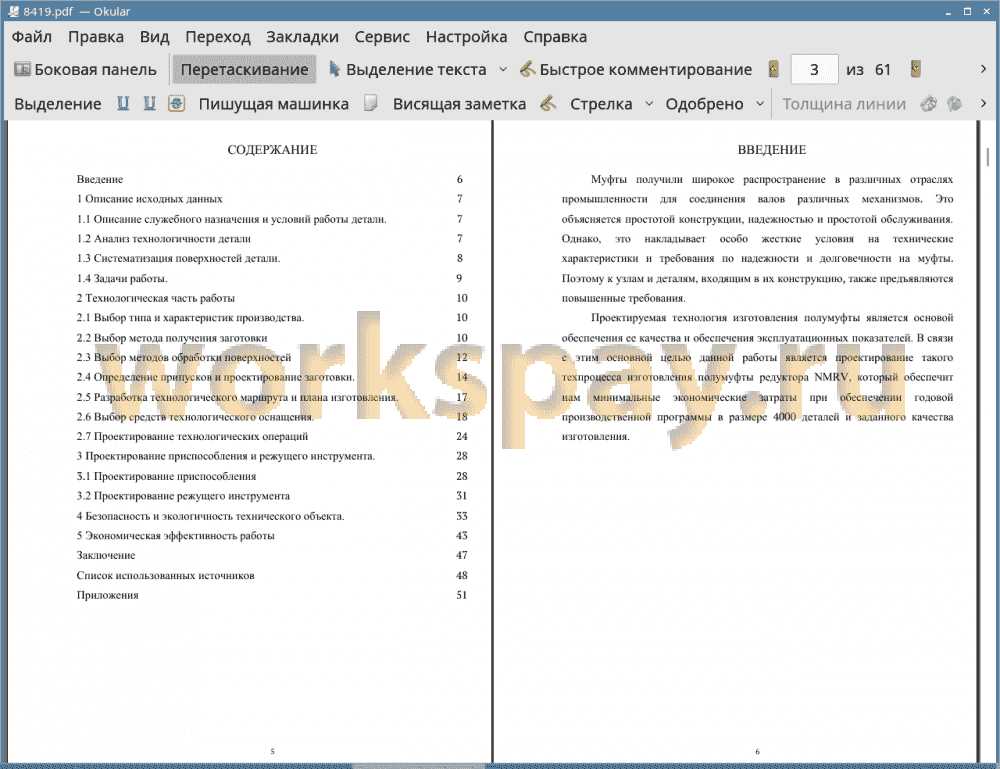
Task: Click the 'Приложения' contents entry
Action: (x=107, y=595)
